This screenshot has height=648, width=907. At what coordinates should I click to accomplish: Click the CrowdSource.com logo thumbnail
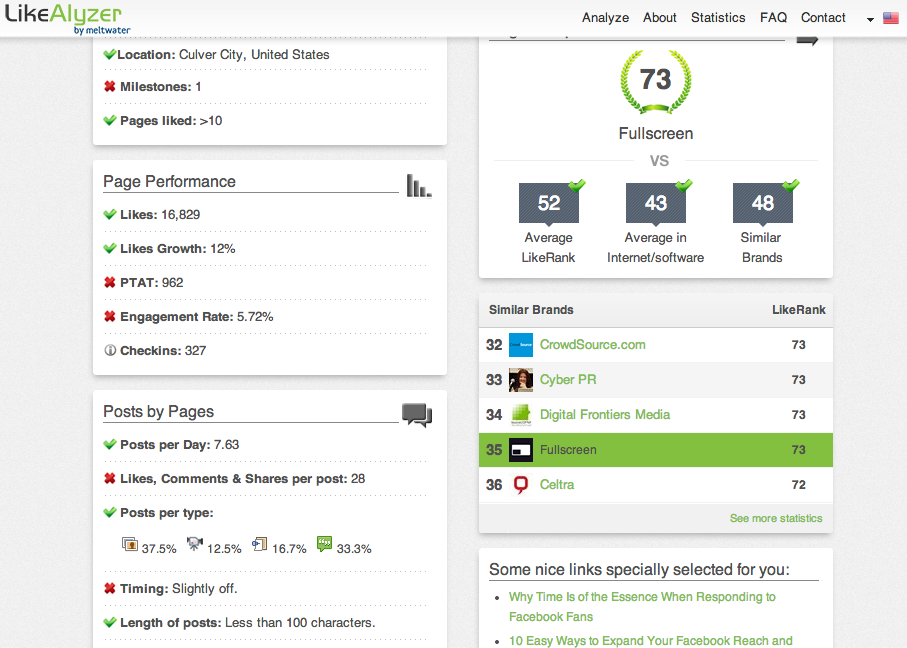(521, 345)
